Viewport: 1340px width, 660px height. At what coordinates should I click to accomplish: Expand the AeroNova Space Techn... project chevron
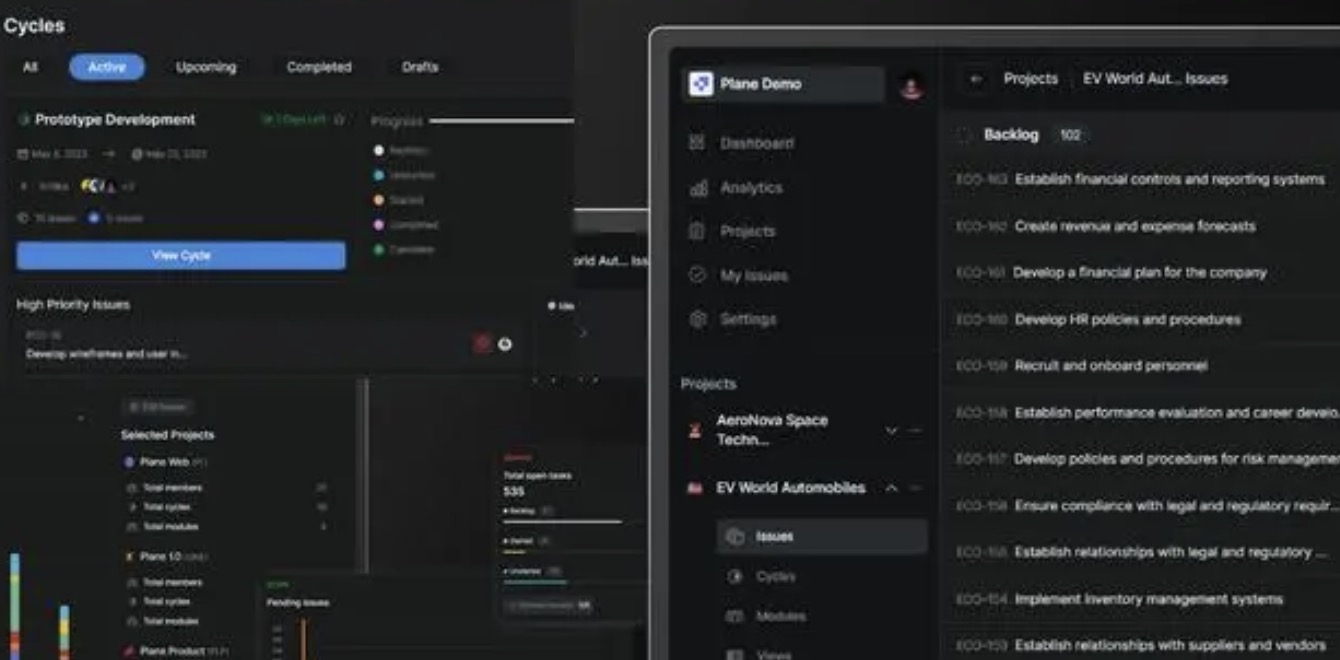[891, 431]
